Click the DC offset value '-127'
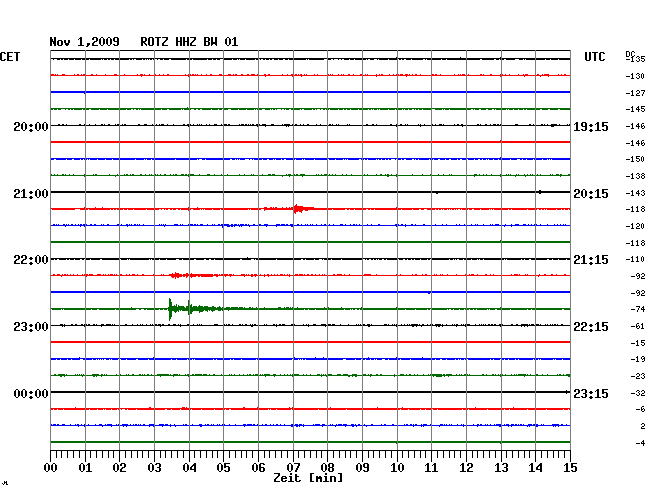The height and width of the screenshot is (494, 650). point(635,93)
